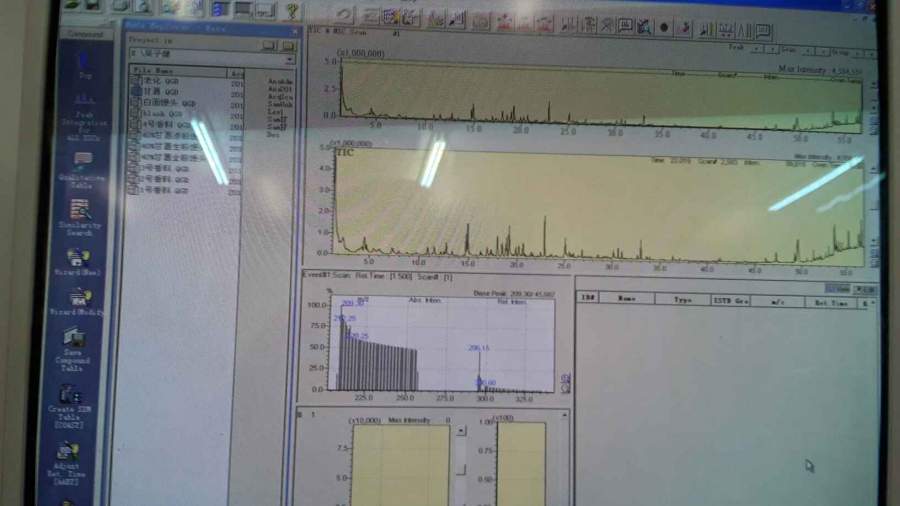This screenshot has width=900, height=506.
Task: Click the Peak previous arrow button
Action: tap(756, 49)
